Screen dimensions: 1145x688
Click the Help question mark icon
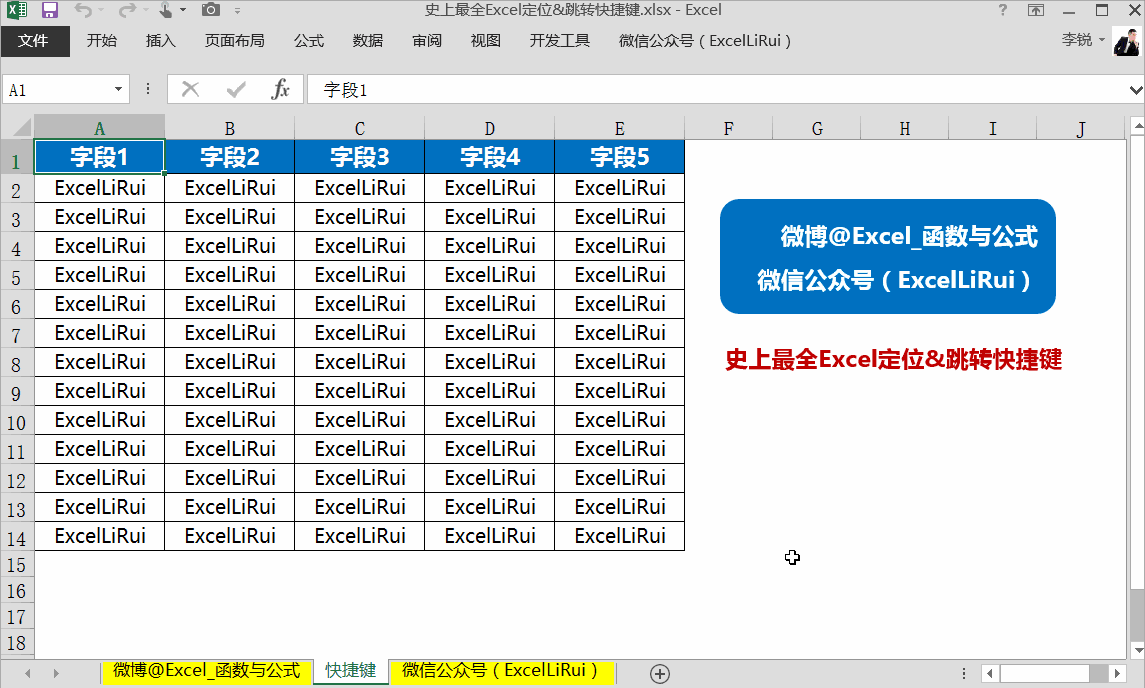(1003, 10)
